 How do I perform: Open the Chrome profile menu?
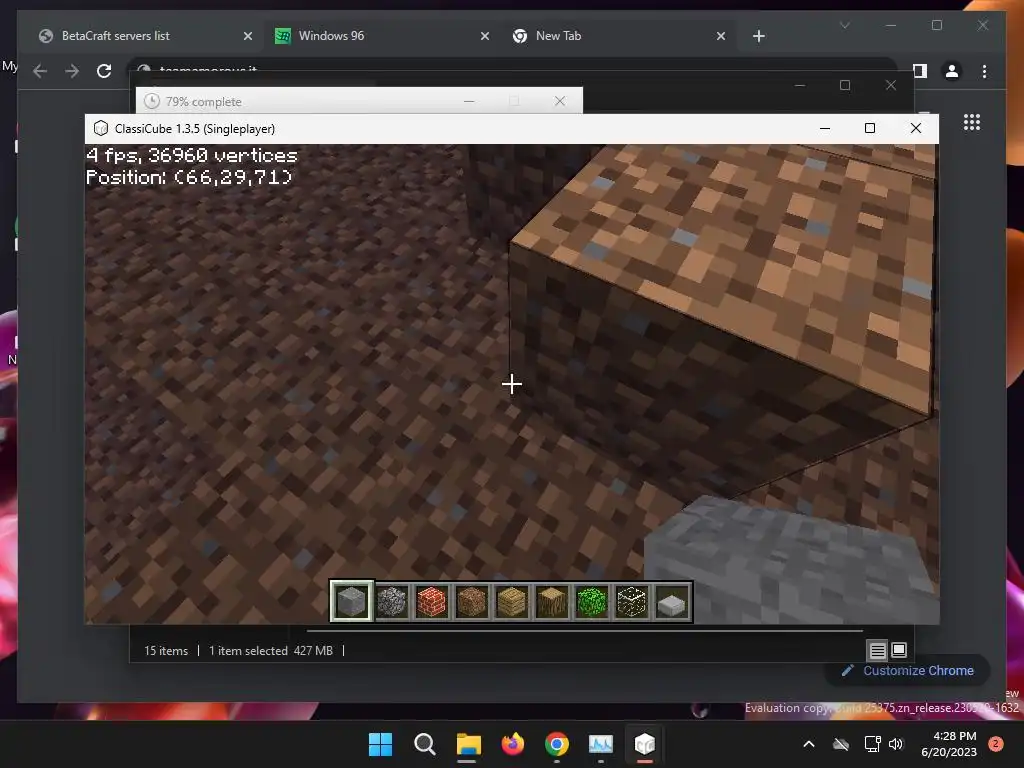coord(952,71)
